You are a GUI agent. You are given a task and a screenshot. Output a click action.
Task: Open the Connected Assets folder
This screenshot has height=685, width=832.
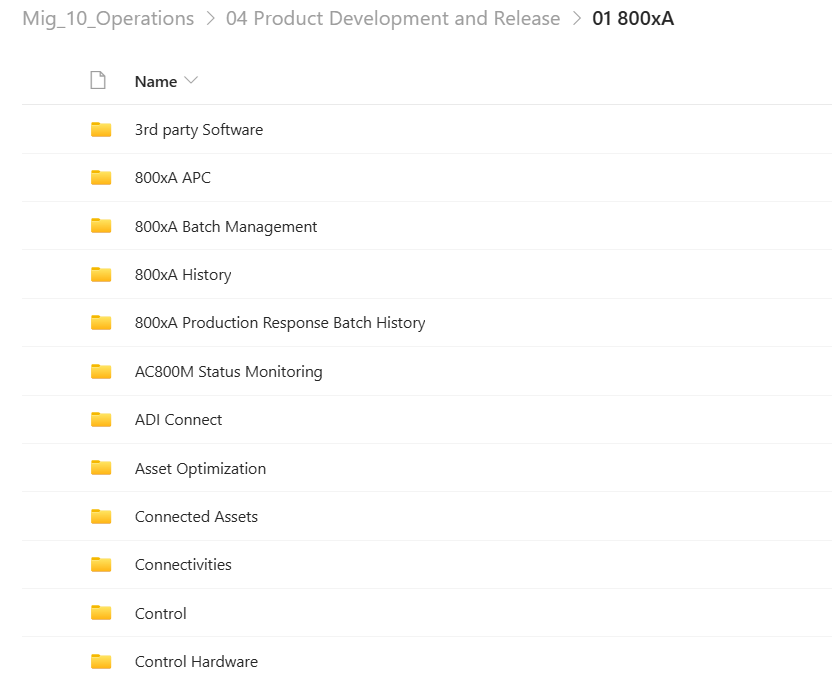[196, 516]
